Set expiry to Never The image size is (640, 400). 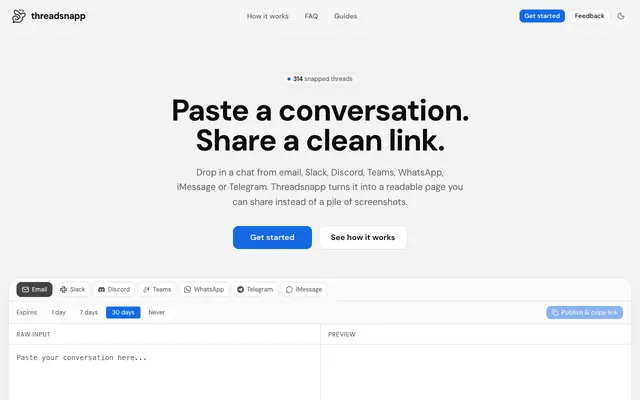[157, 312]
